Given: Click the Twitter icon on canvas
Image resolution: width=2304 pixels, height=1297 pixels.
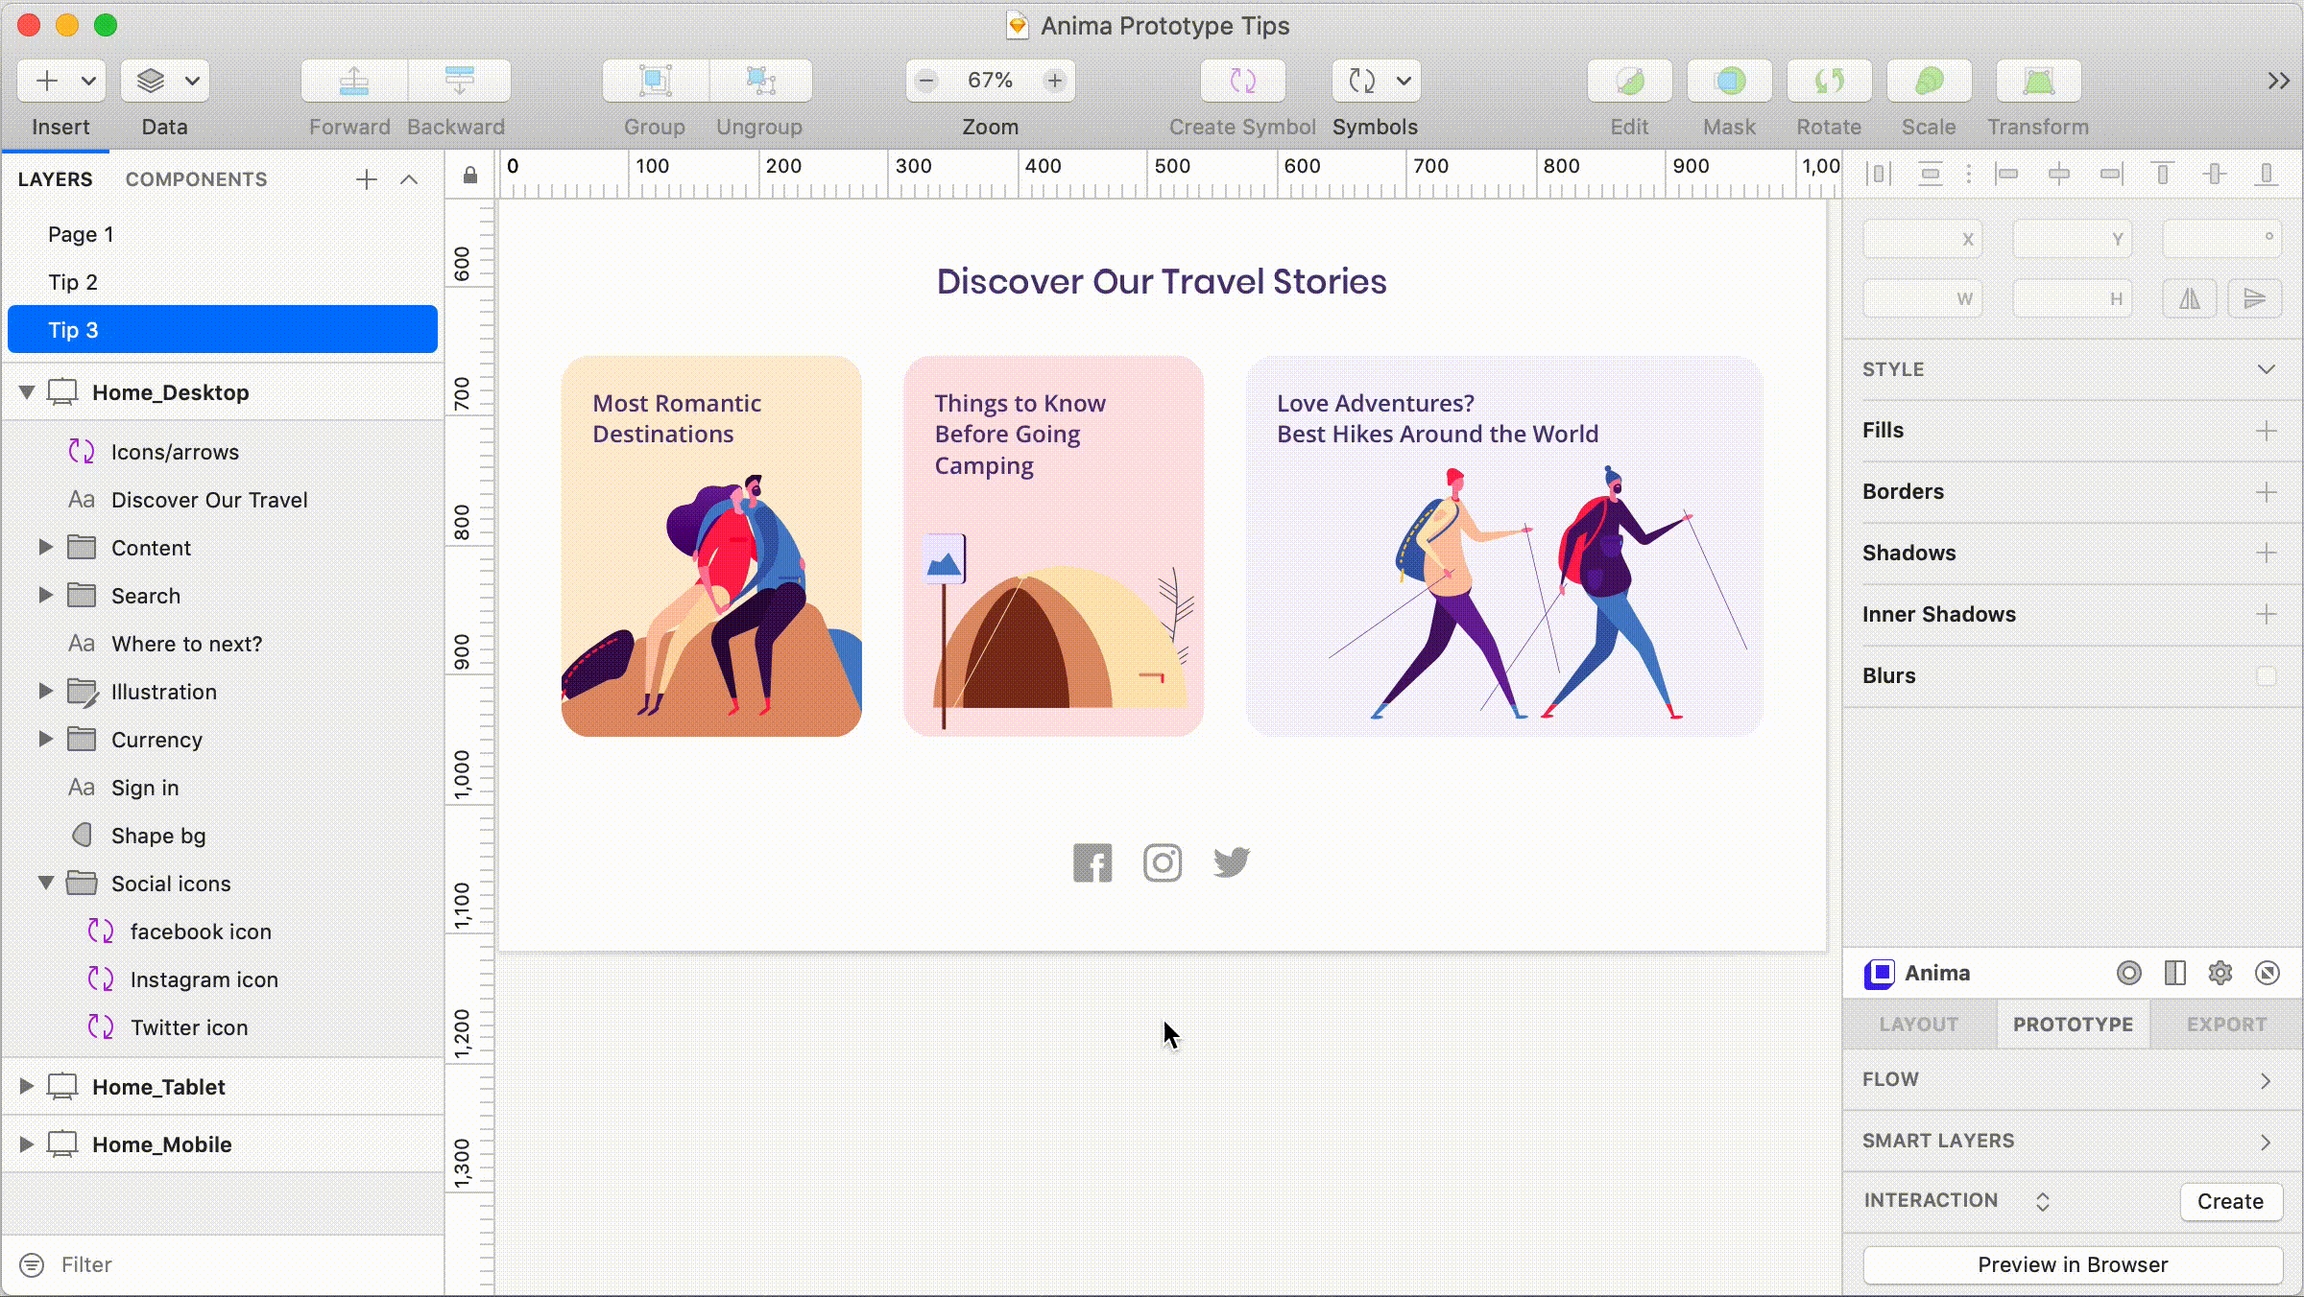Looking at the screenshot, I should point(1231,862).
